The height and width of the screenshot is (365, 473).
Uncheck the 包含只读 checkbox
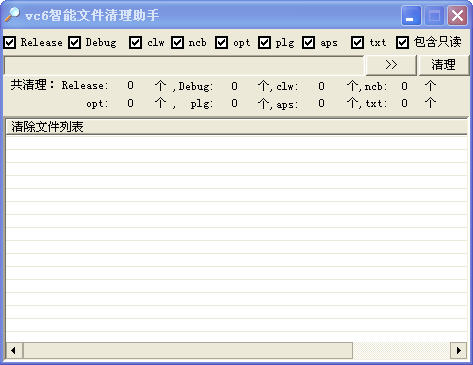[402, 43]
